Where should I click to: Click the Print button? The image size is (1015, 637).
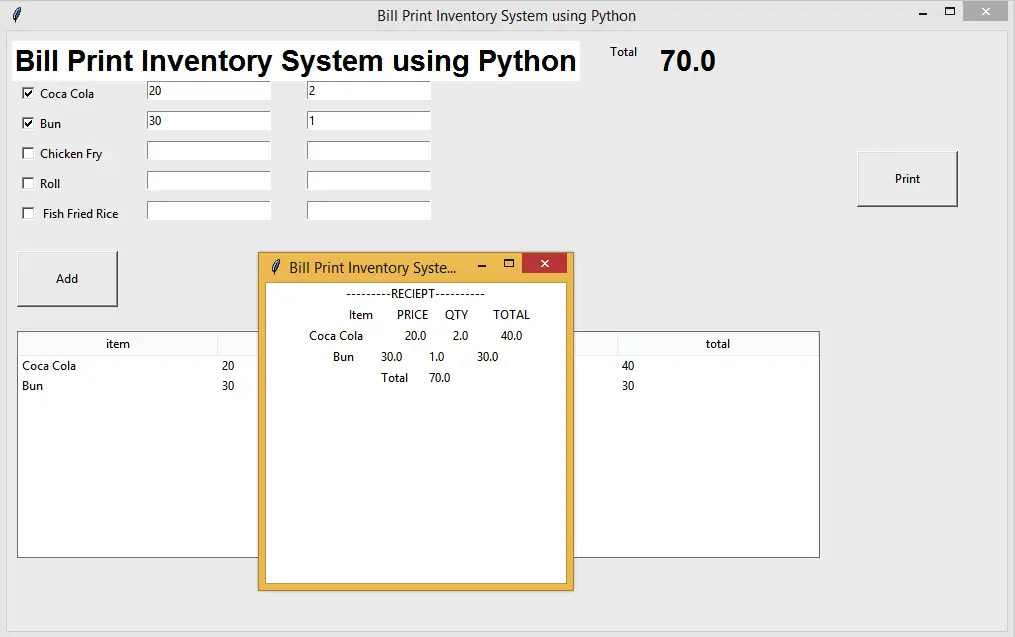coord(906,178)
